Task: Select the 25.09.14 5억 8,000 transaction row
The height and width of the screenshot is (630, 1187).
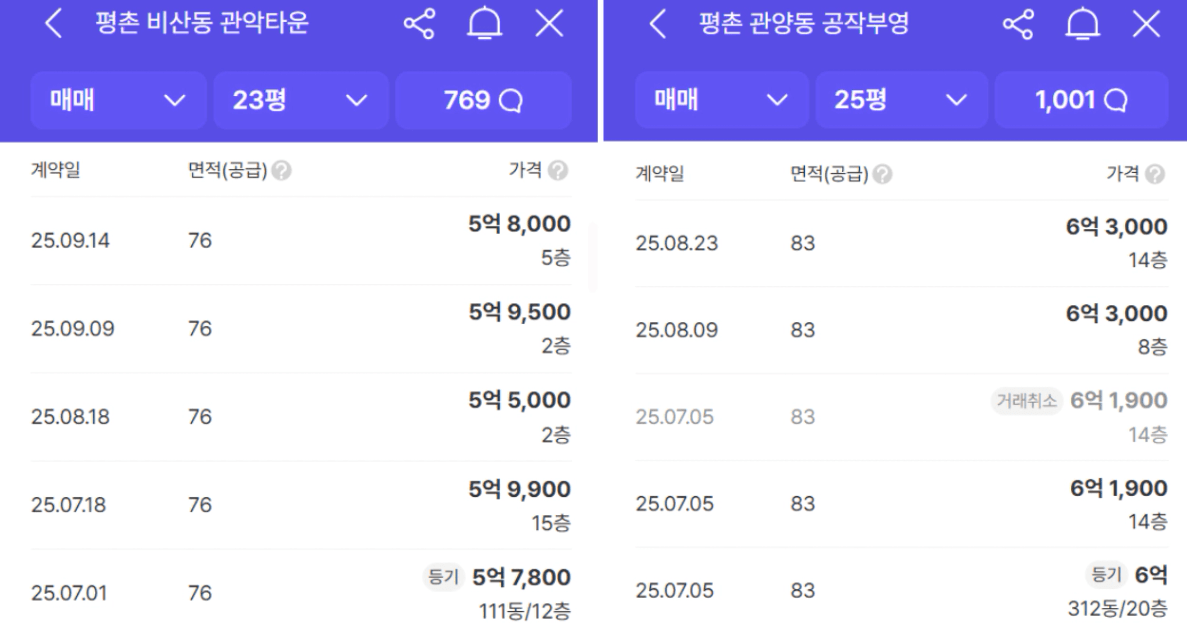Action: (x=300, y=241)
